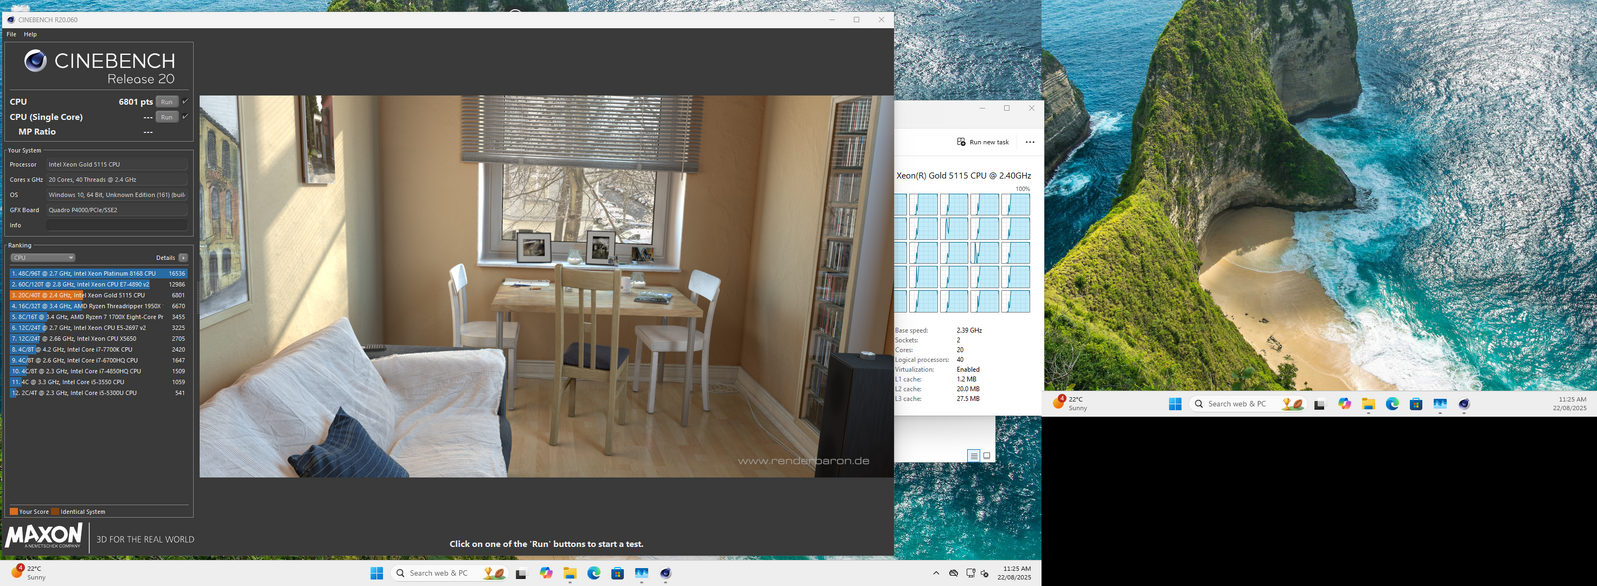Click the OS field showing Windows 10
1597x586 pixels.
[117, 195]
